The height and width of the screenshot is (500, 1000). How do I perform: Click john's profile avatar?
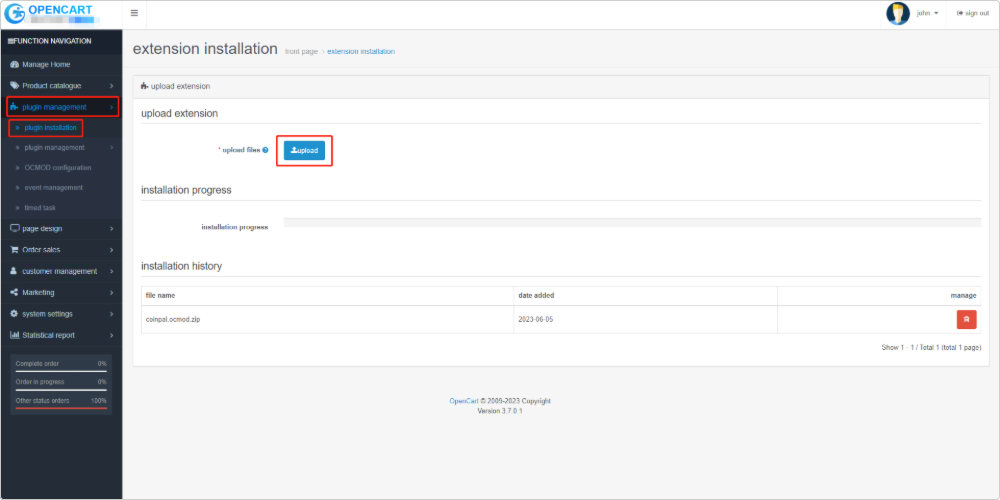[898, 13]
